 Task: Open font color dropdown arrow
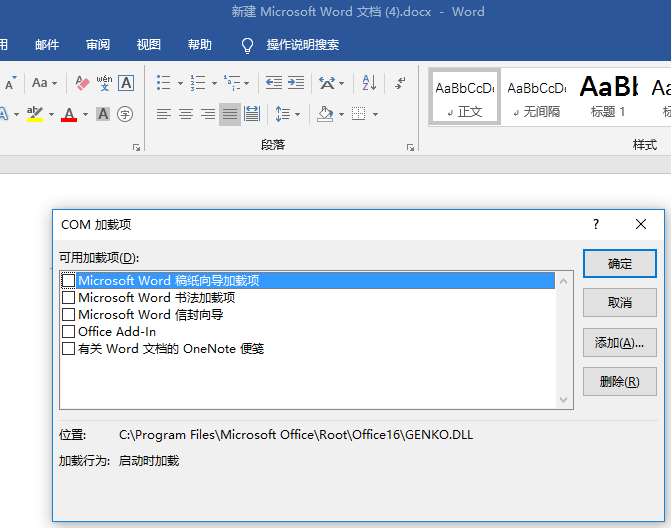coord(85,115)
